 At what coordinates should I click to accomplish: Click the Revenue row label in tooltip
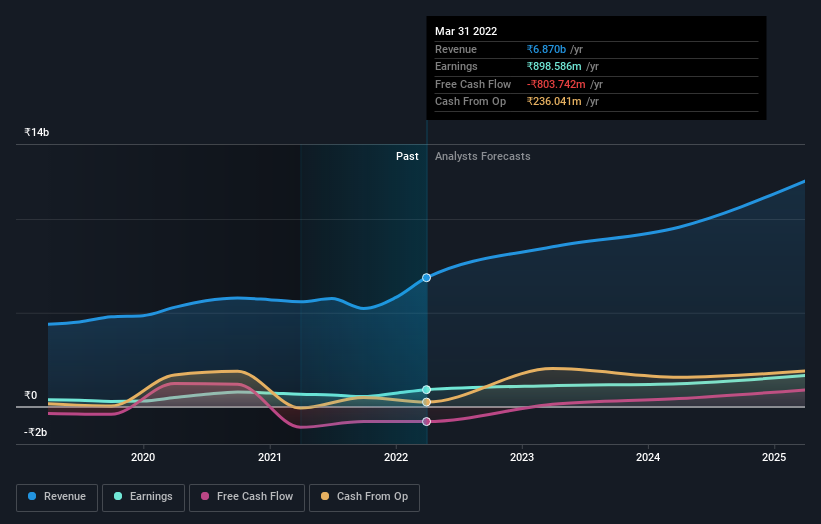(456, 49)
